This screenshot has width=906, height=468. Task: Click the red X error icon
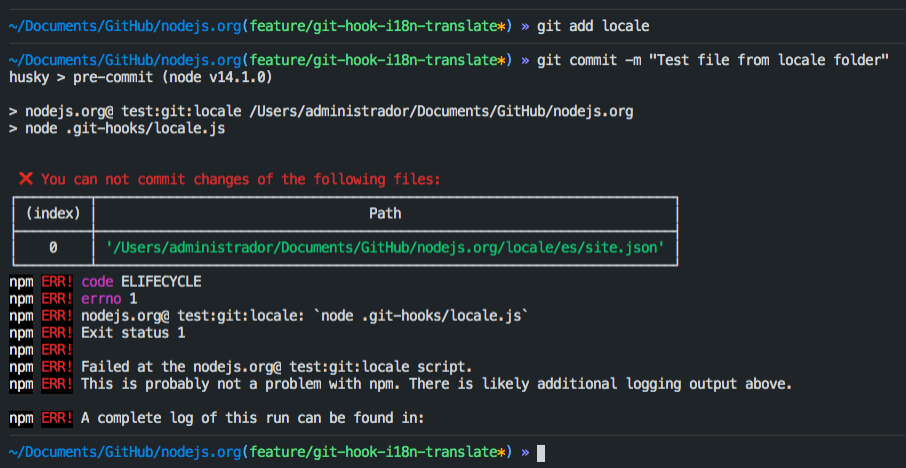[x=25, y=179]
